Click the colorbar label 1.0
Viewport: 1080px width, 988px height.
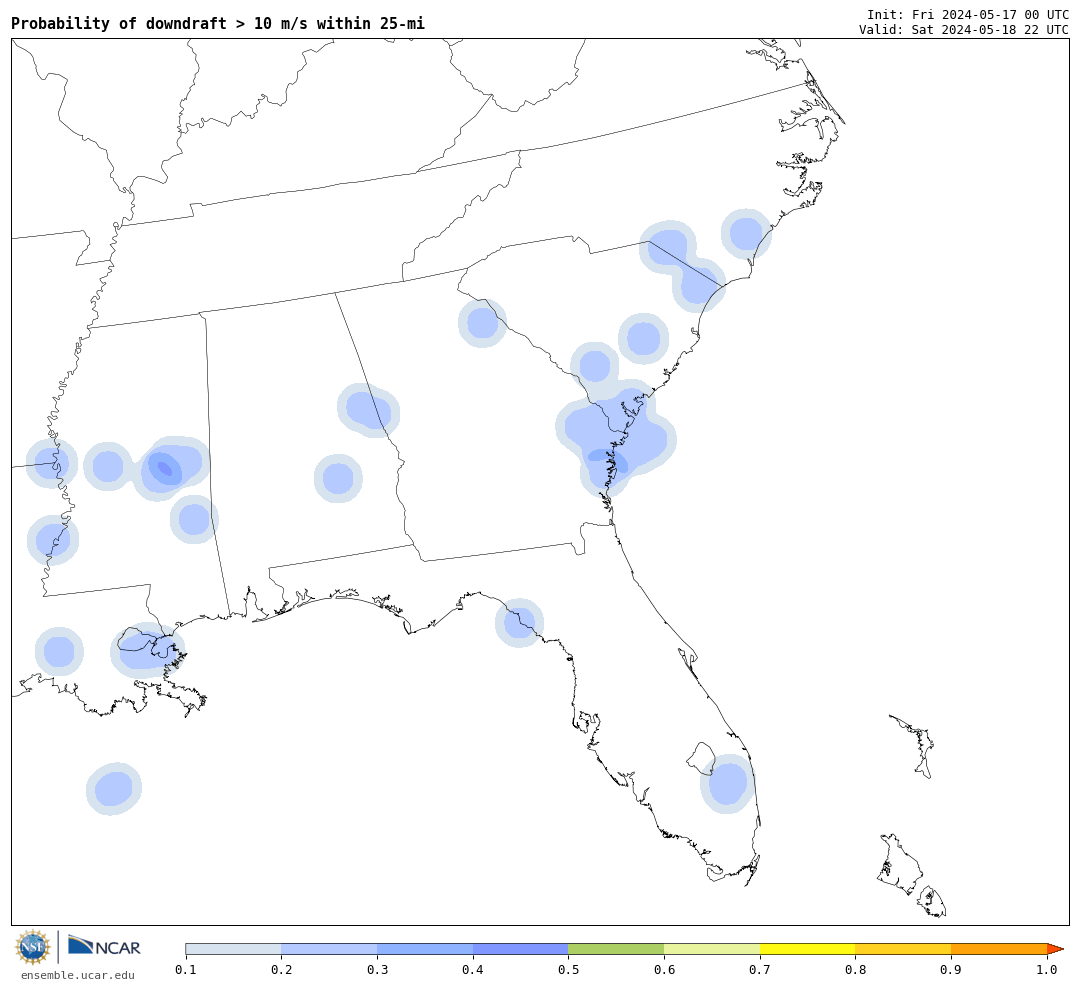click(1047, 970)
